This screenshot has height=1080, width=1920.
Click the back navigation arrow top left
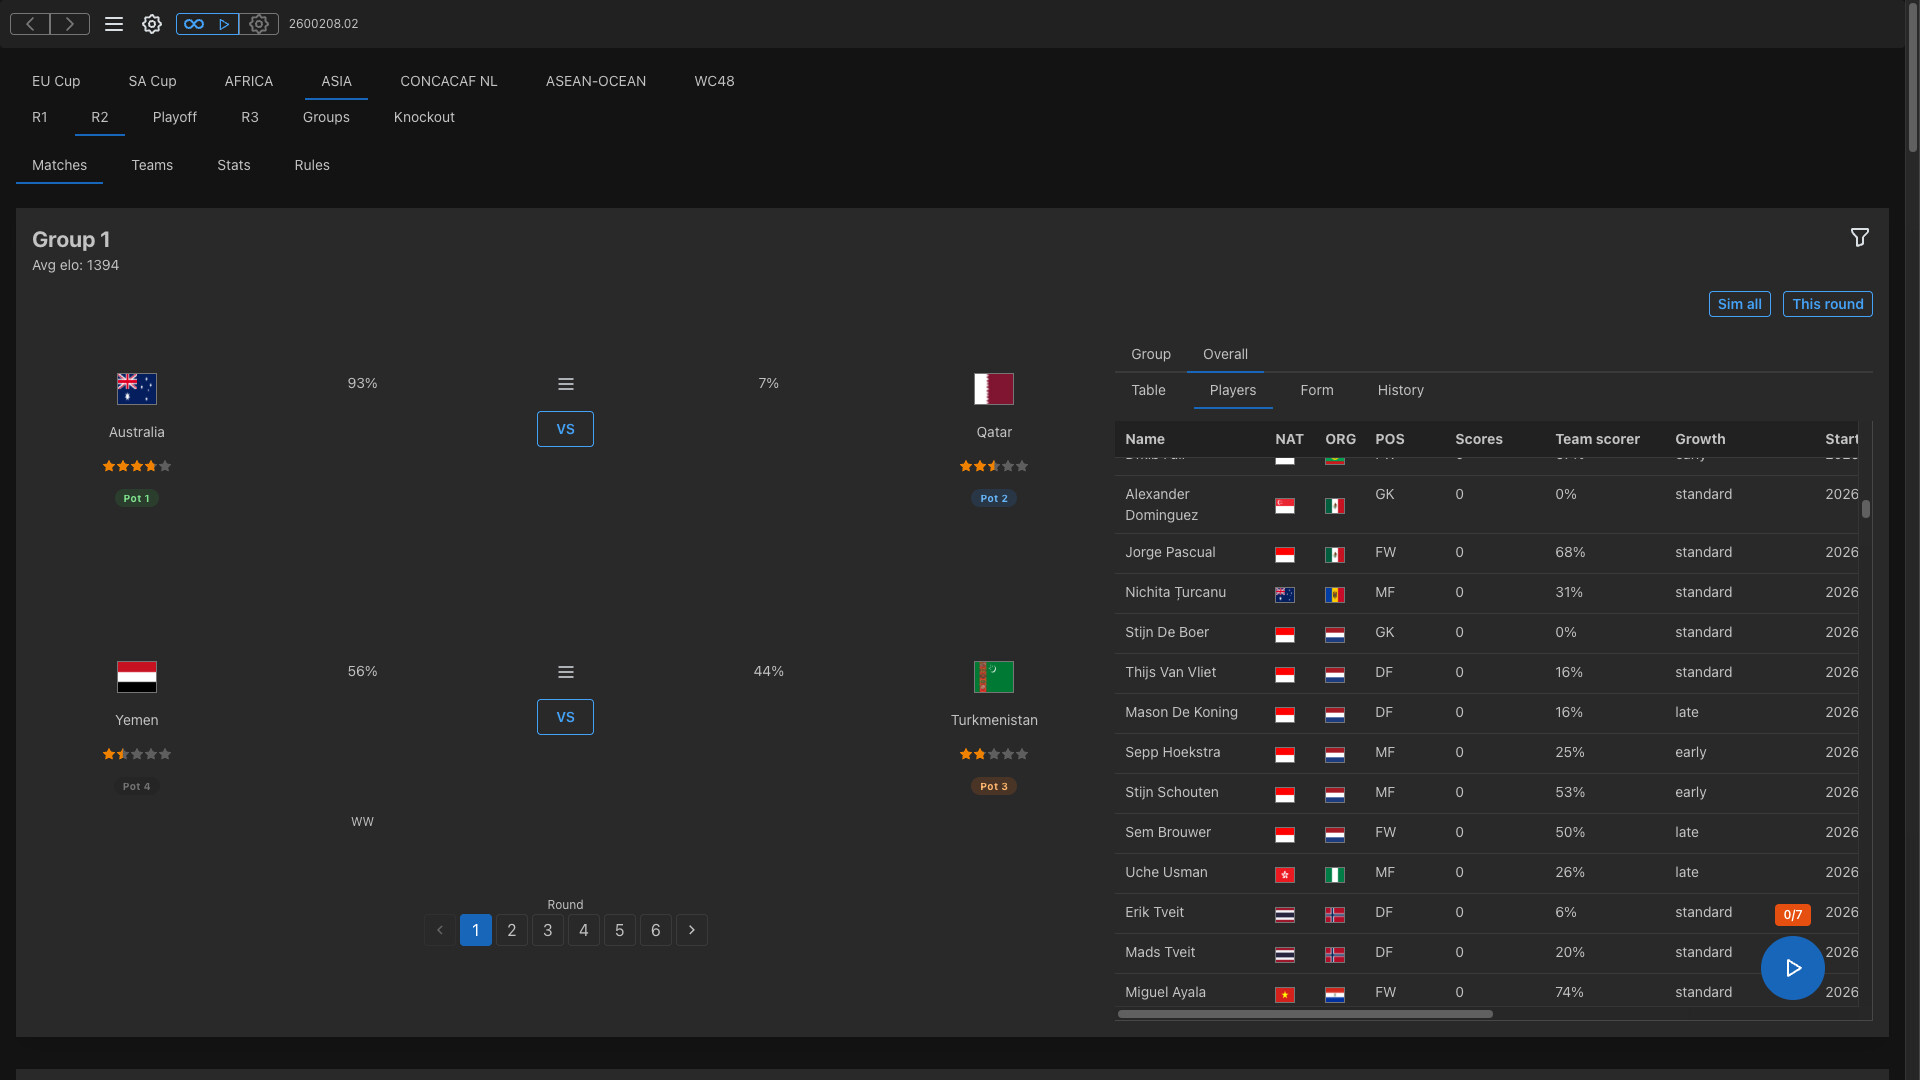click(x=29, y=23)
